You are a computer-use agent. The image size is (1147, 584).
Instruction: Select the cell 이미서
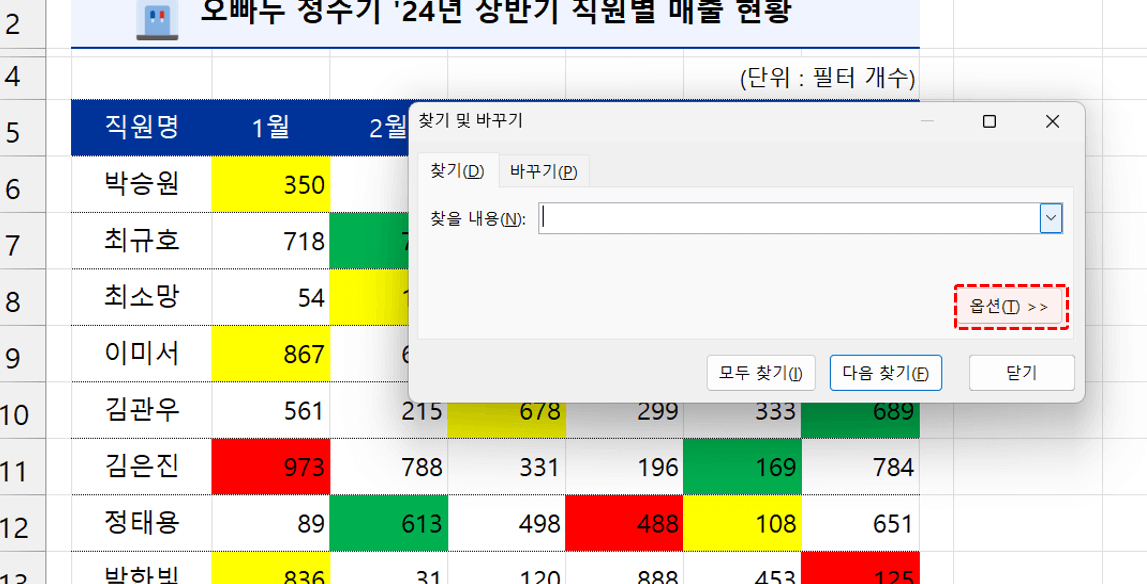[141, 354]
